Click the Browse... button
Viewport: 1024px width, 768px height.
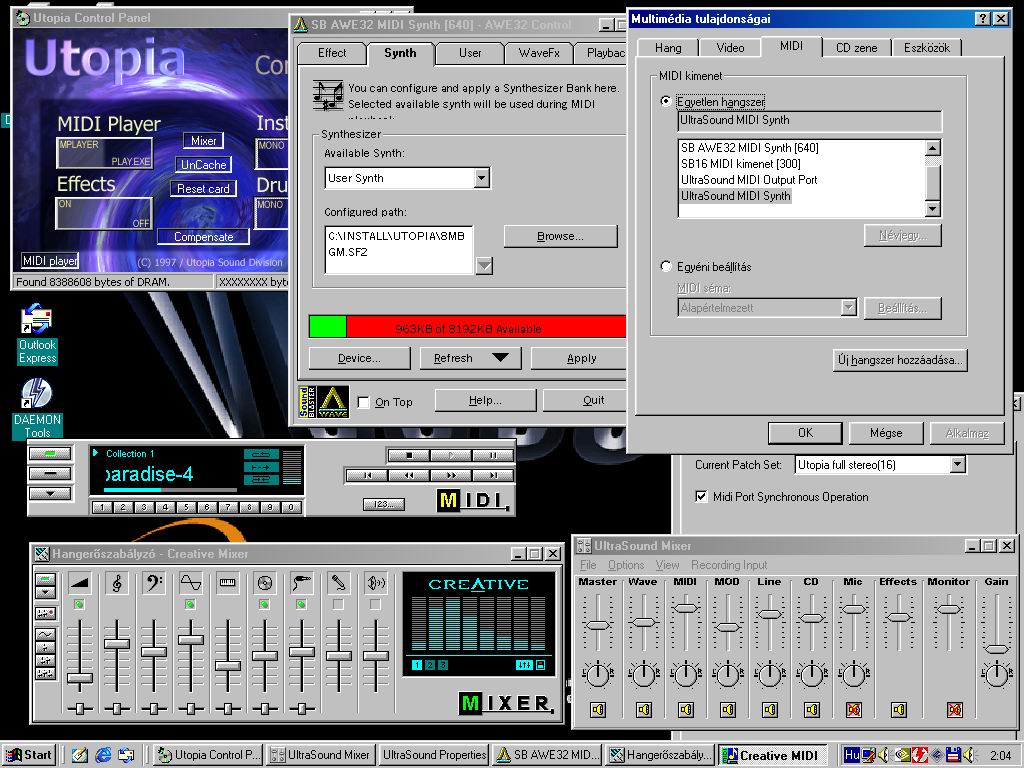coord(560,236)
